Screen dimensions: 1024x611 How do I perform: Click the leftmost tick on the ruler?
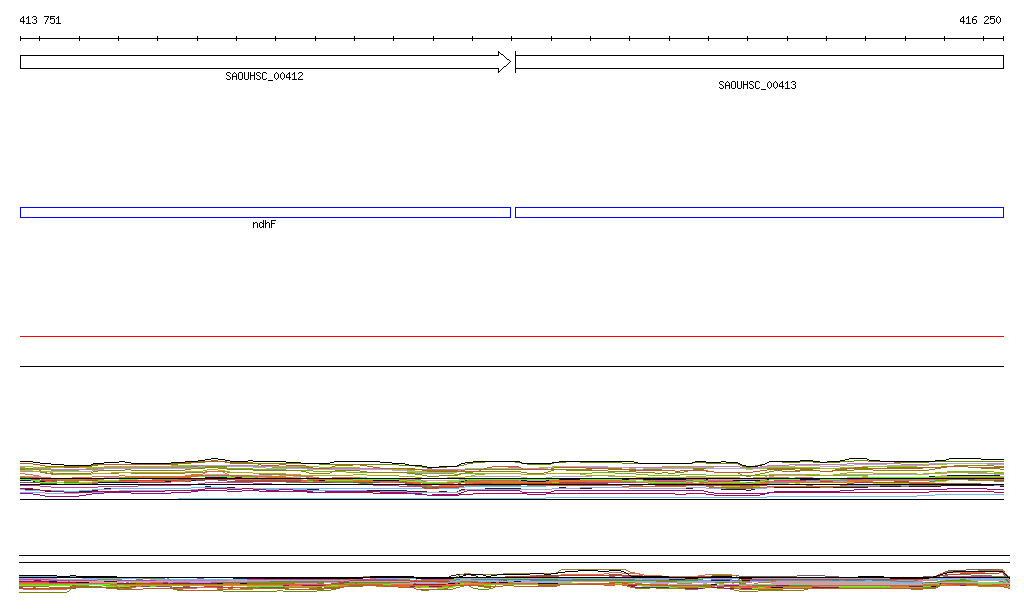21,39
